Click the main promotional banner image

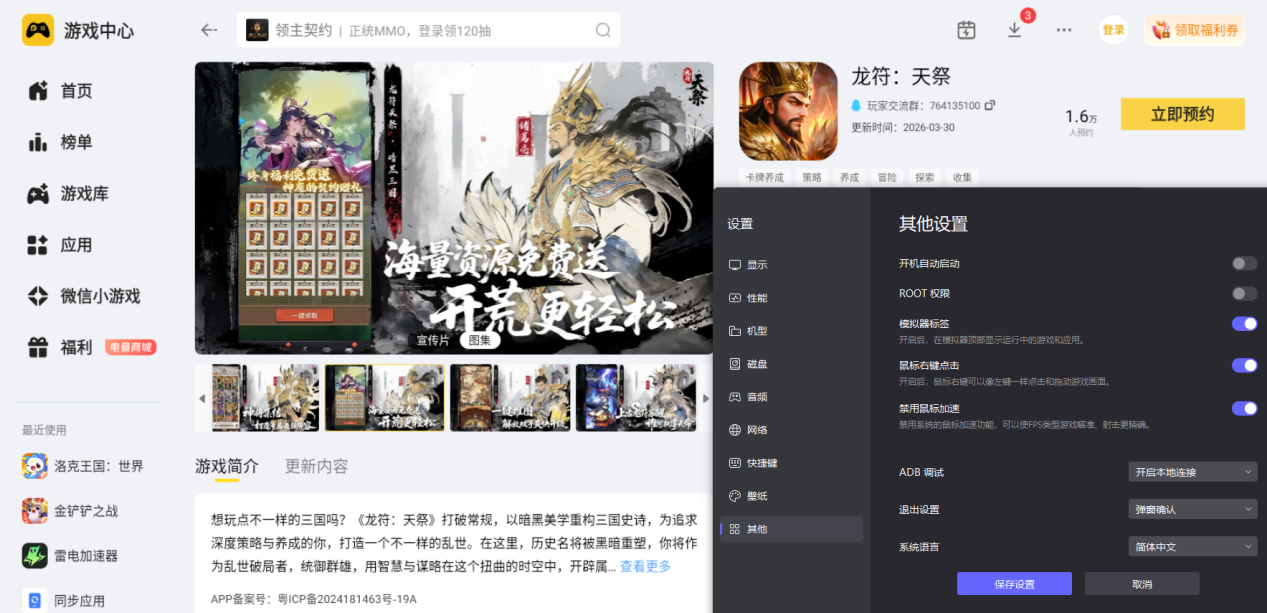tap(454, 208)
